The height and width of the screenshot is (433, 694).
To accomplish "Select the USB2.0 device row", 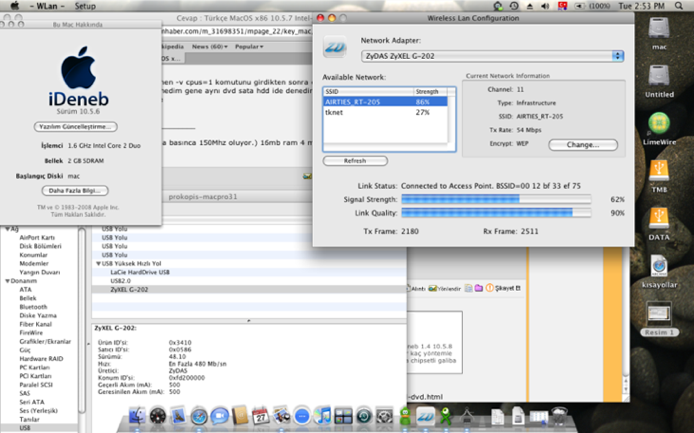I will coord(249,281).
